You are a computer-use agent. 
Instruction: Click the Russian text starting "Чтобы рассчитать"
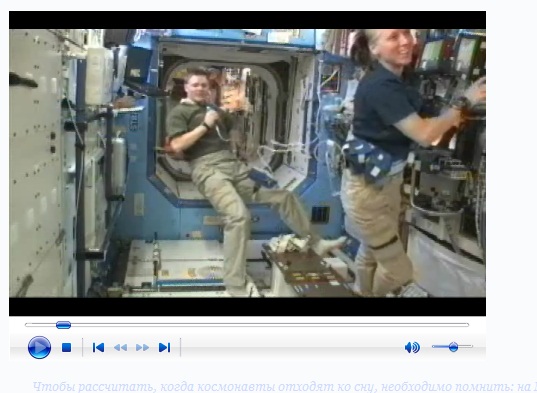[x=281, y=387]
